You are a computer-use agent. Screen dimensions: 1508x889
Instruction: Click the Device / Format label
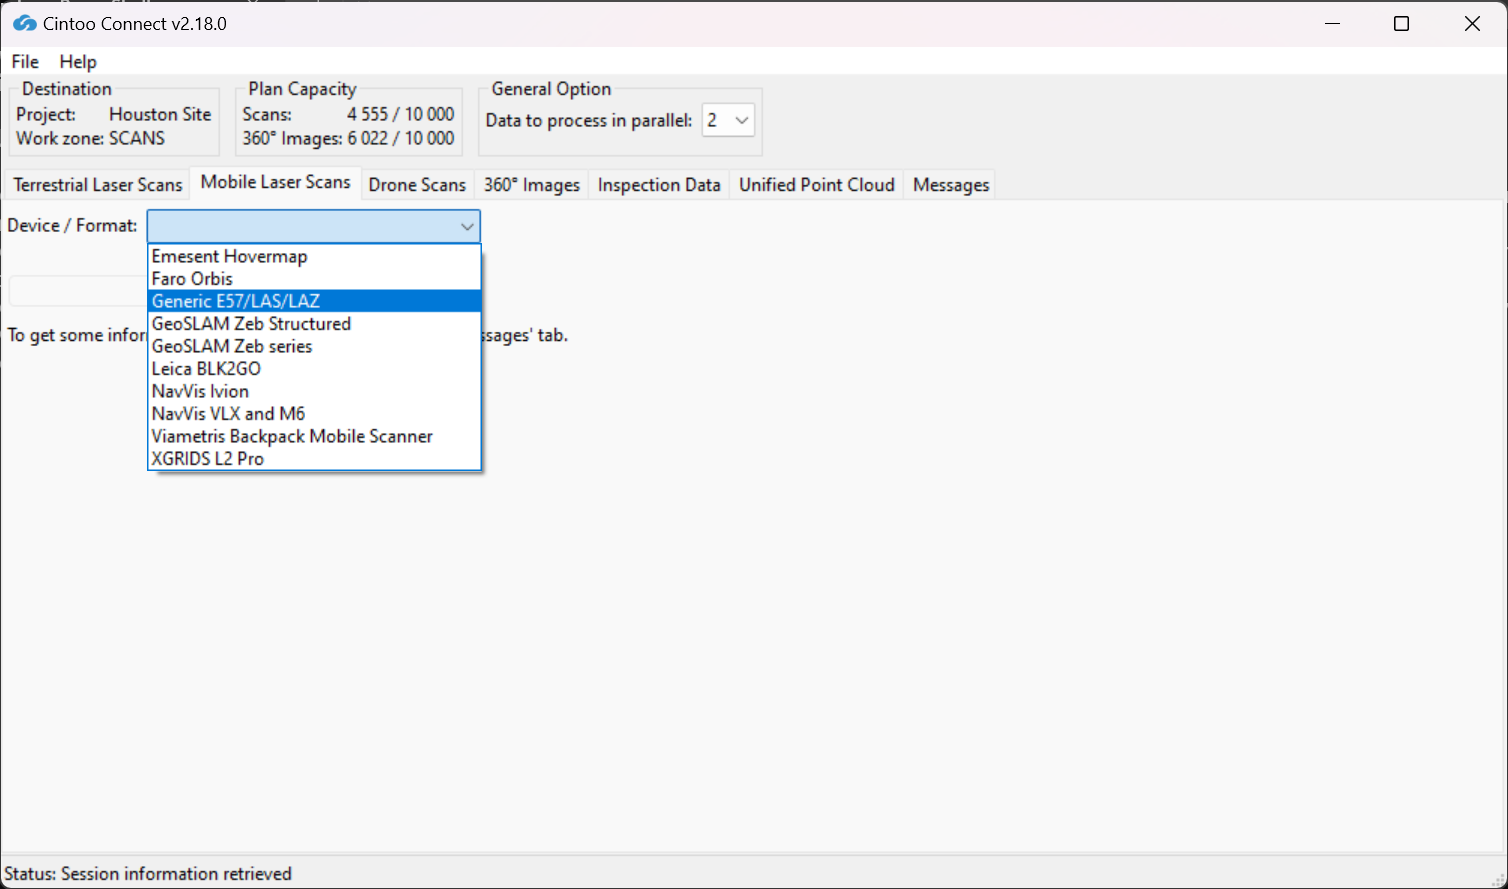[72, 226]
